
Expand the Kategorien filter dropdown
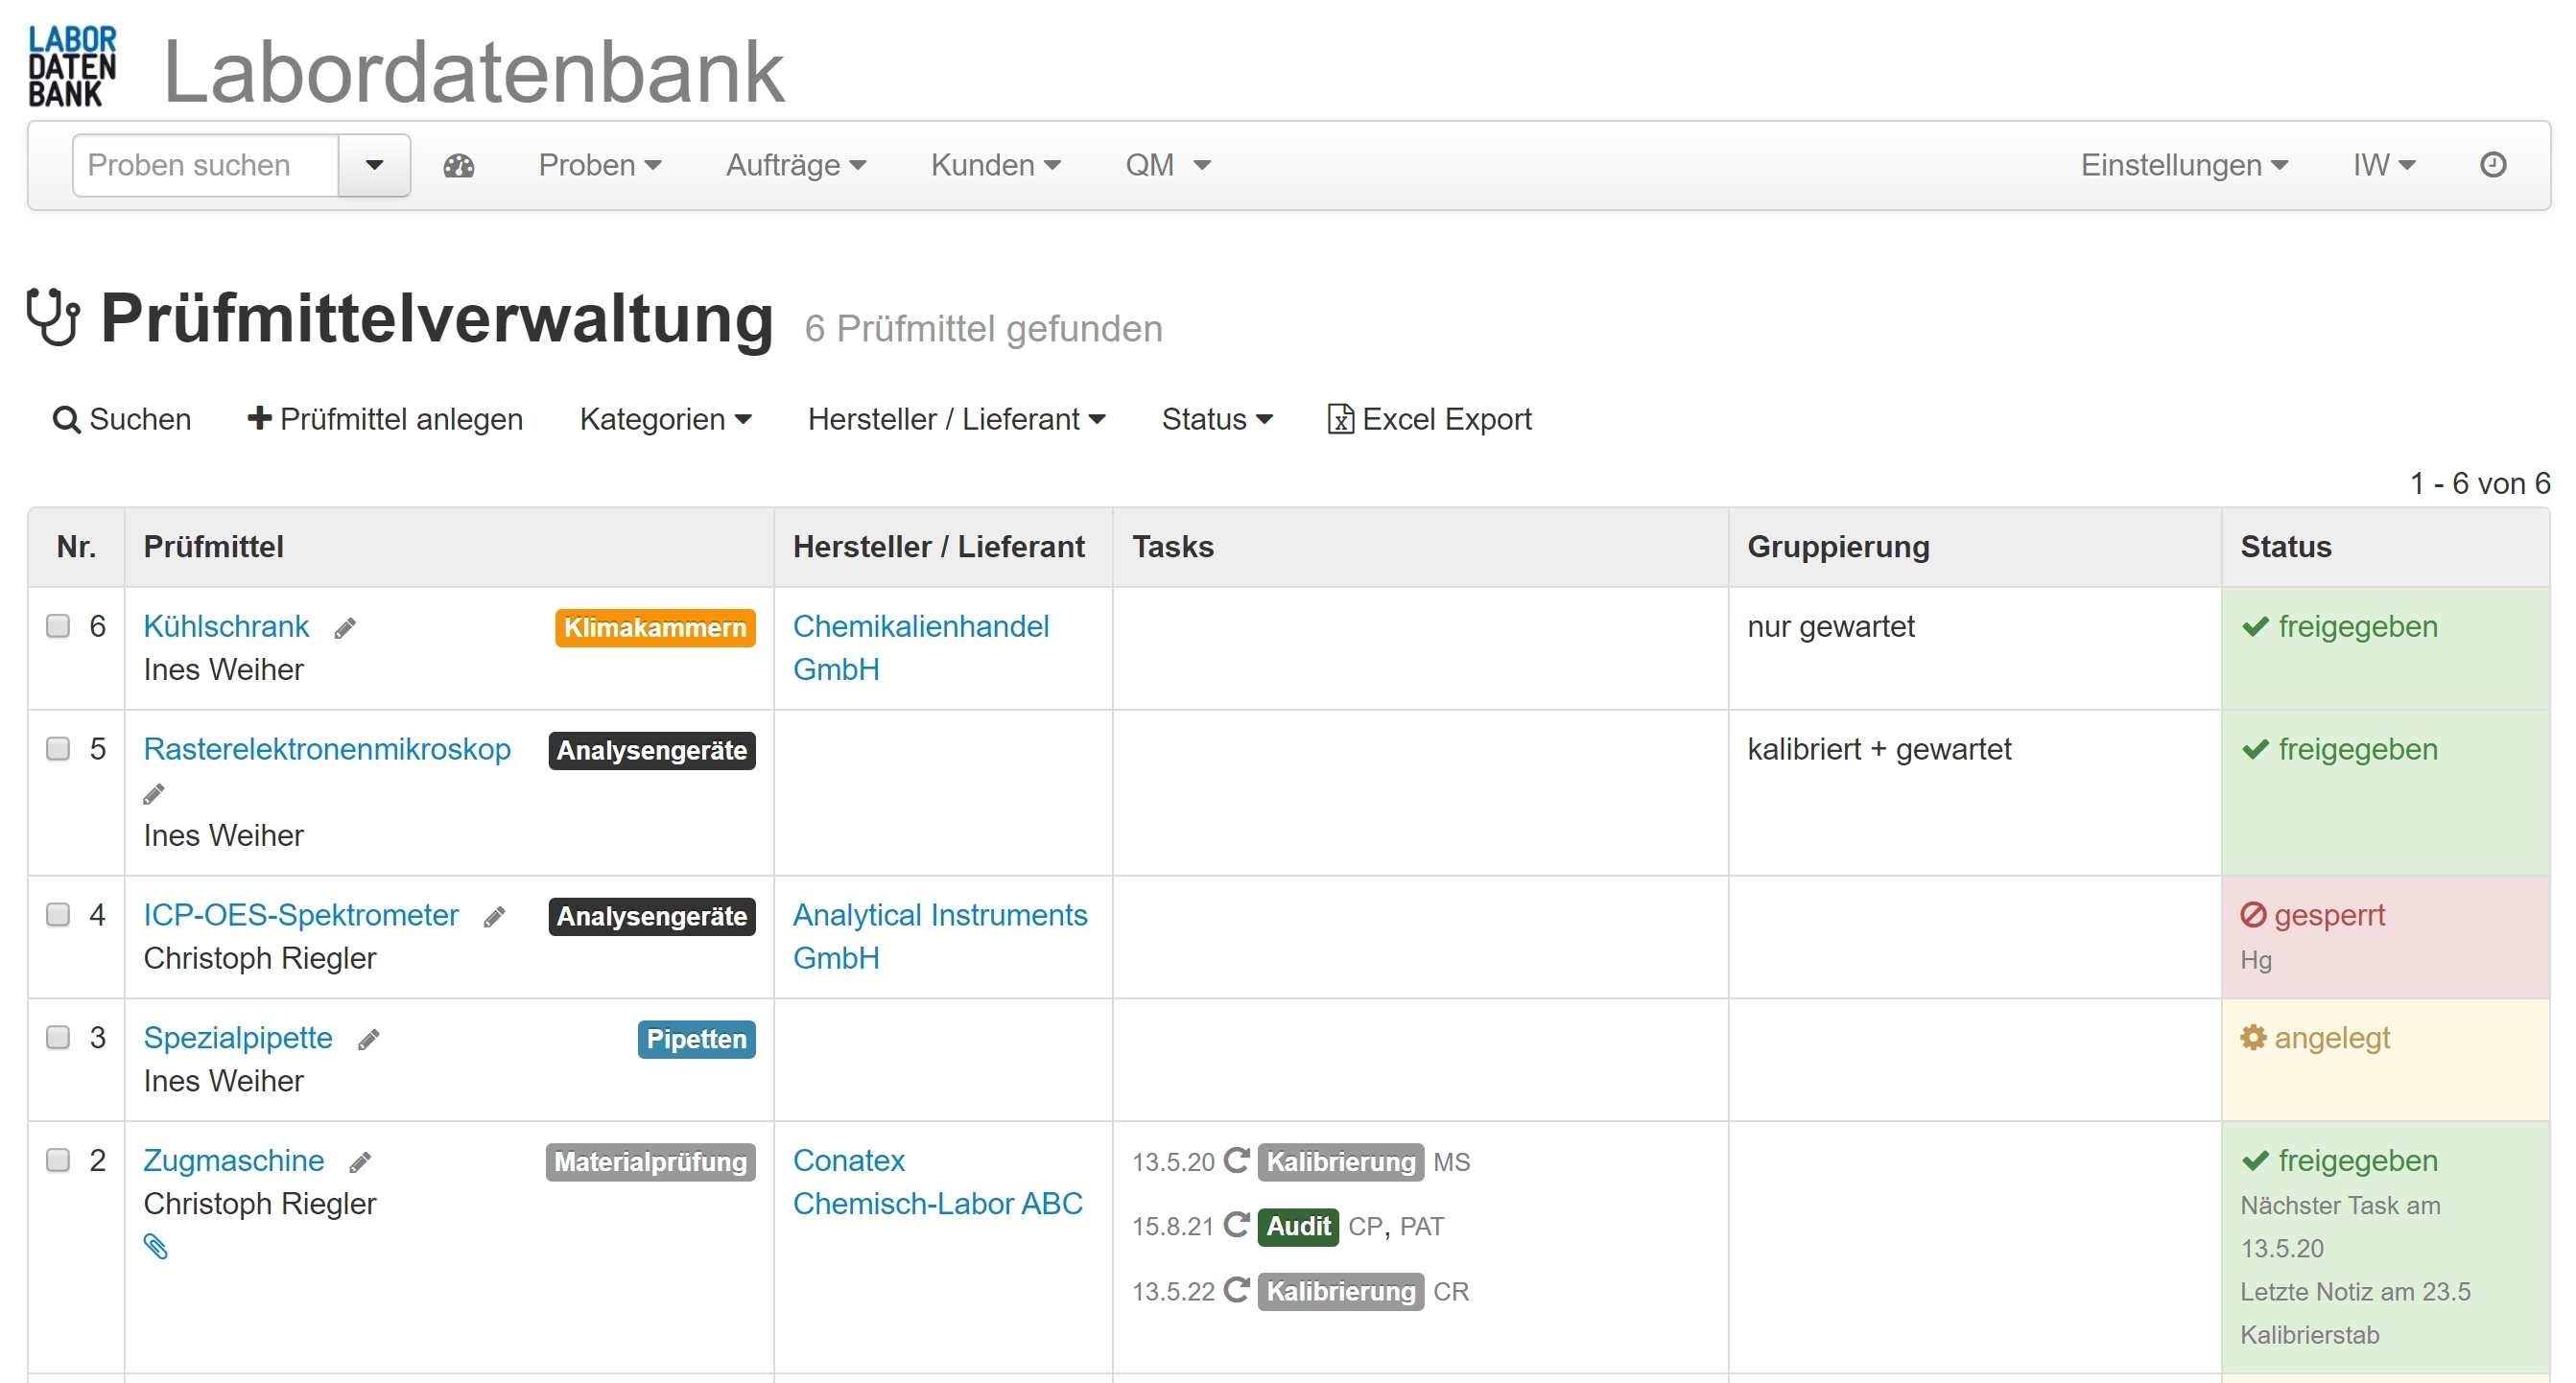pos(665,419)
